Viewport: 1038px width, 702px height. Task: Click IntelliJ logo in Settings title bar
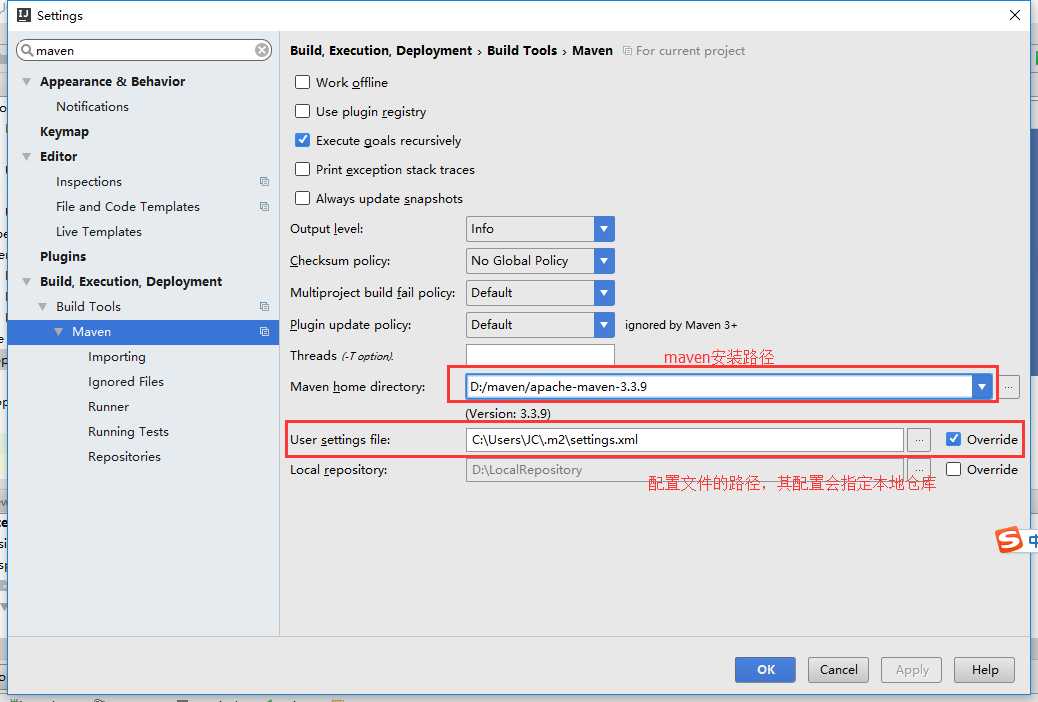pos(24,15)
